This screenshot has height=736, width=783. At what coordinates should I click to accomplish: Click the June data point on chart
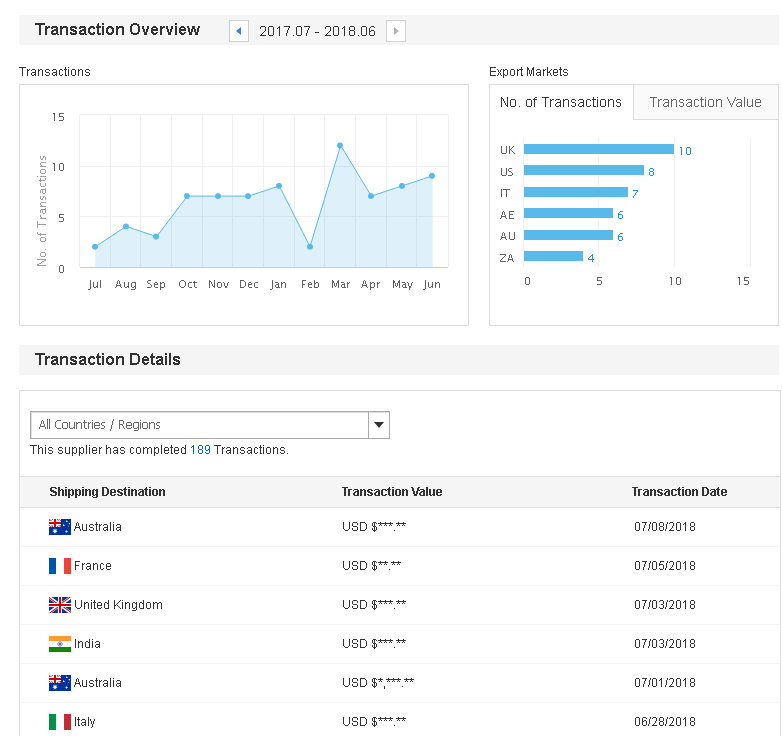point(432,176)
